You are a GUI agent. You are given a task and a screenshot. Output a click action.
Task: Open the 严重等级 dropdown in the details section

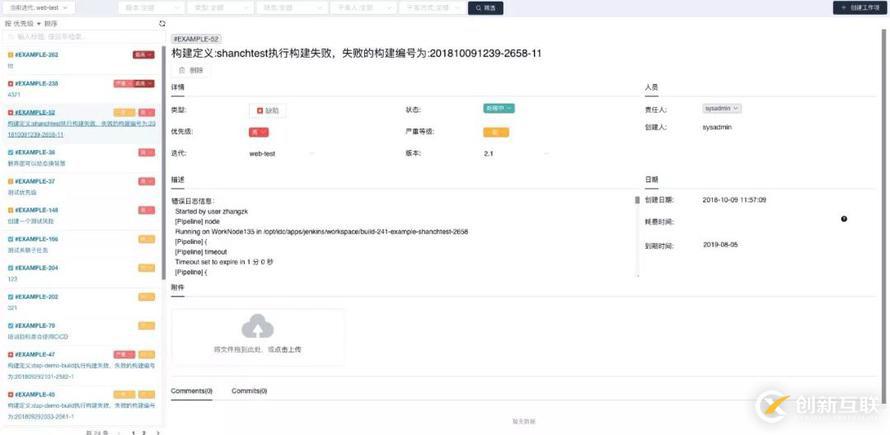(x=496, y=132)
